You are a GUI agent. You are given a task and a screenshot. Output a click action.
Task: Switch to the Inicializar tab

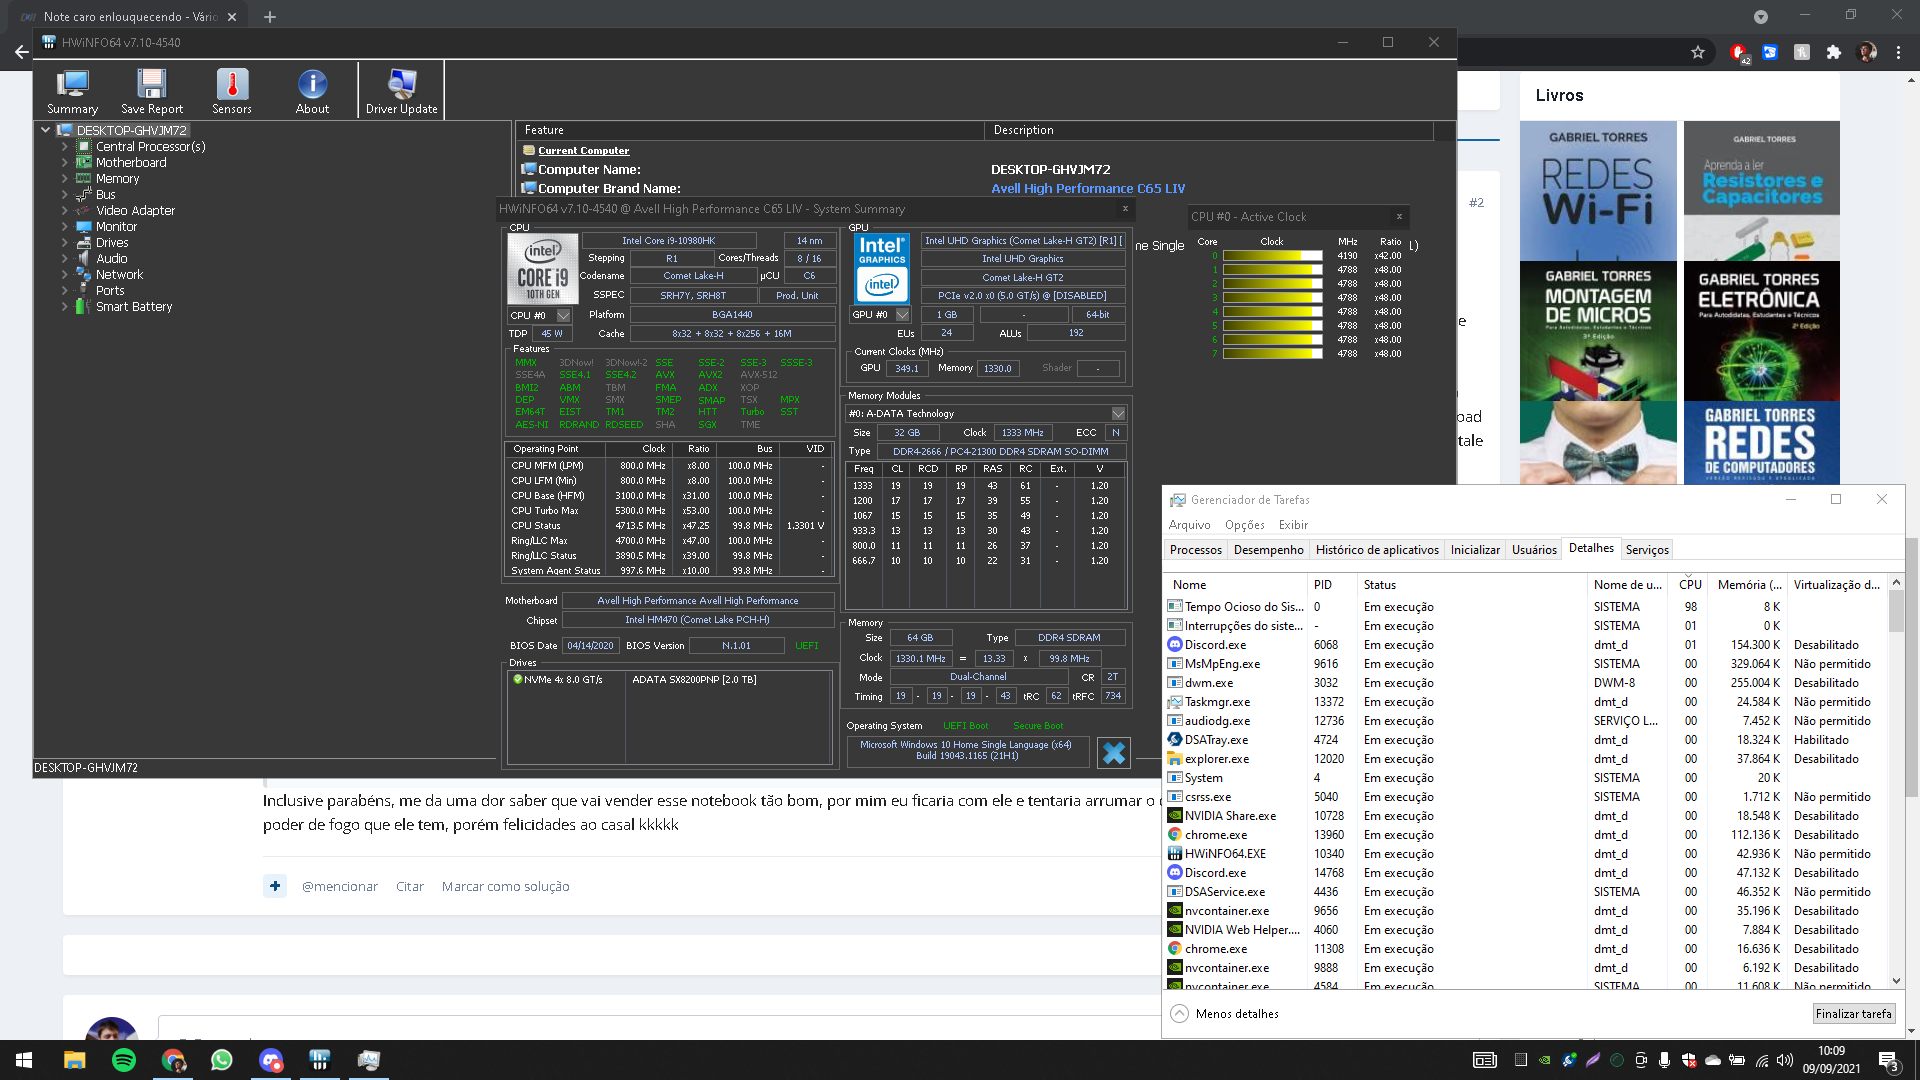(x=1475, y=549)
